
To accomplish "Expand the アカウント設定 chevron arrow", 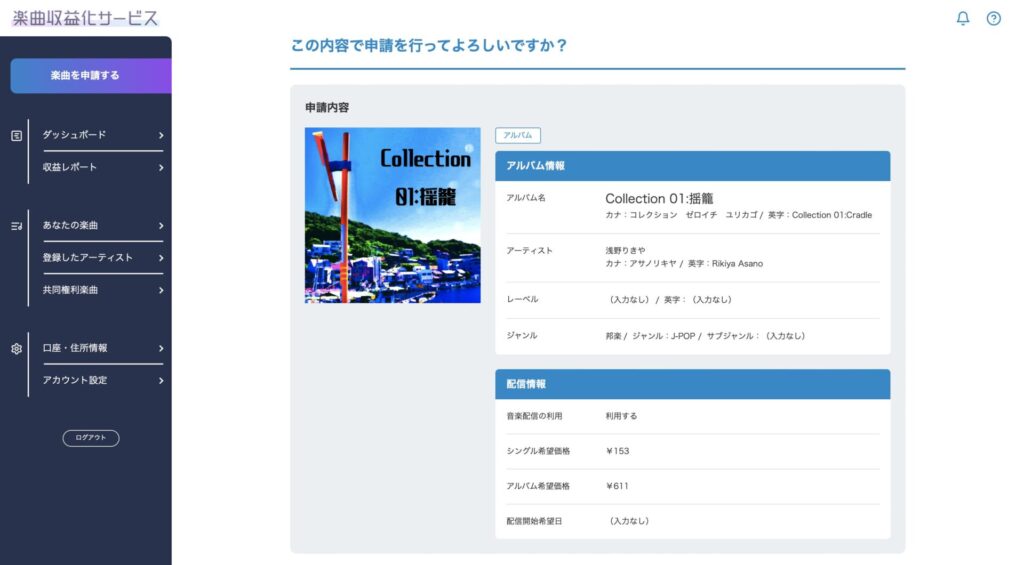I will [161, 380].
